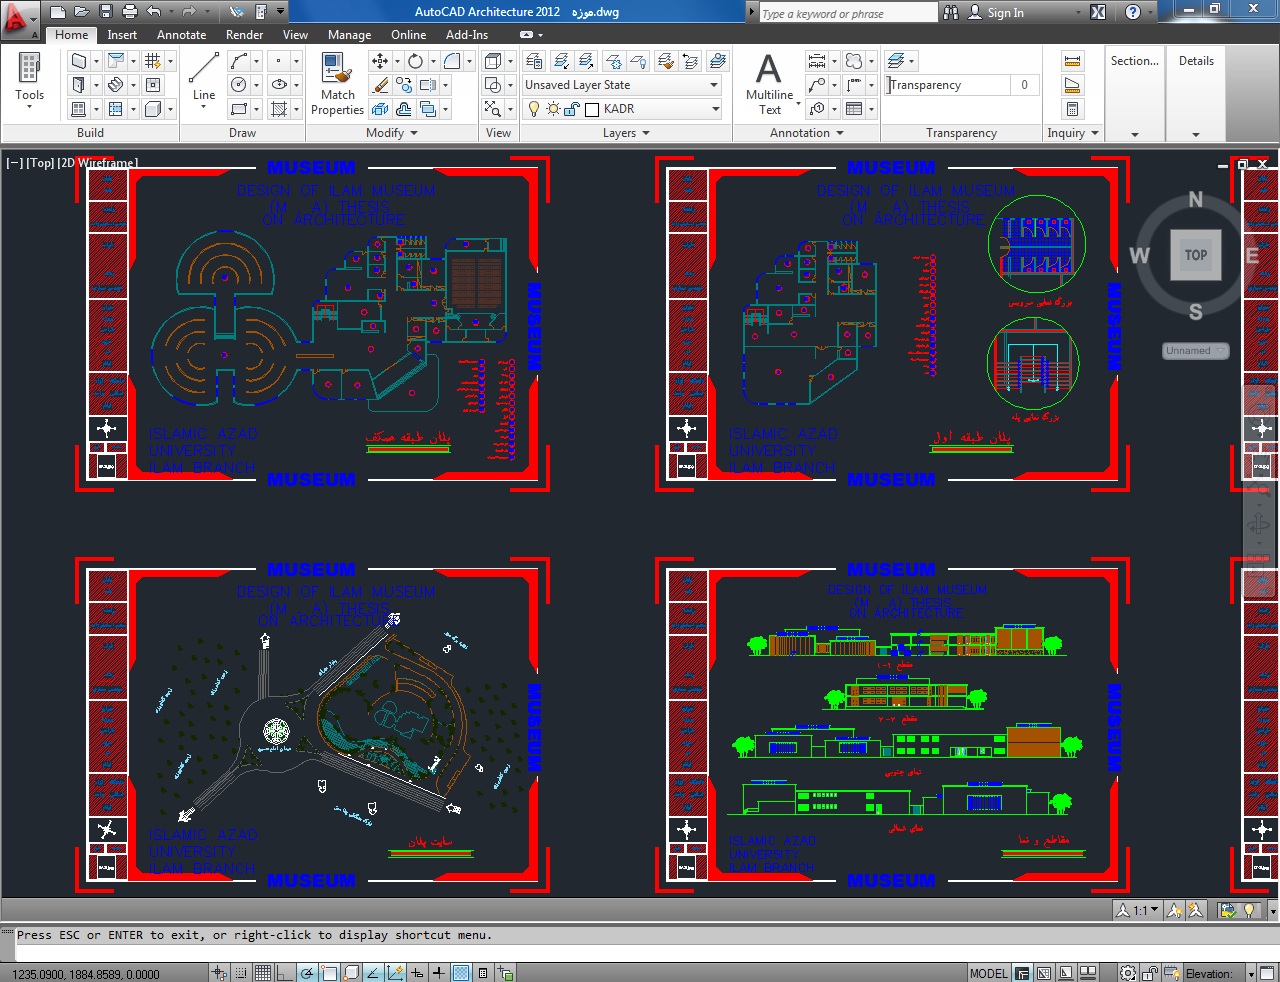This screenshot has height=982, width=1280.
Task: Click the Measure Distance icon in Inquiry
Action: [1072, 61]
